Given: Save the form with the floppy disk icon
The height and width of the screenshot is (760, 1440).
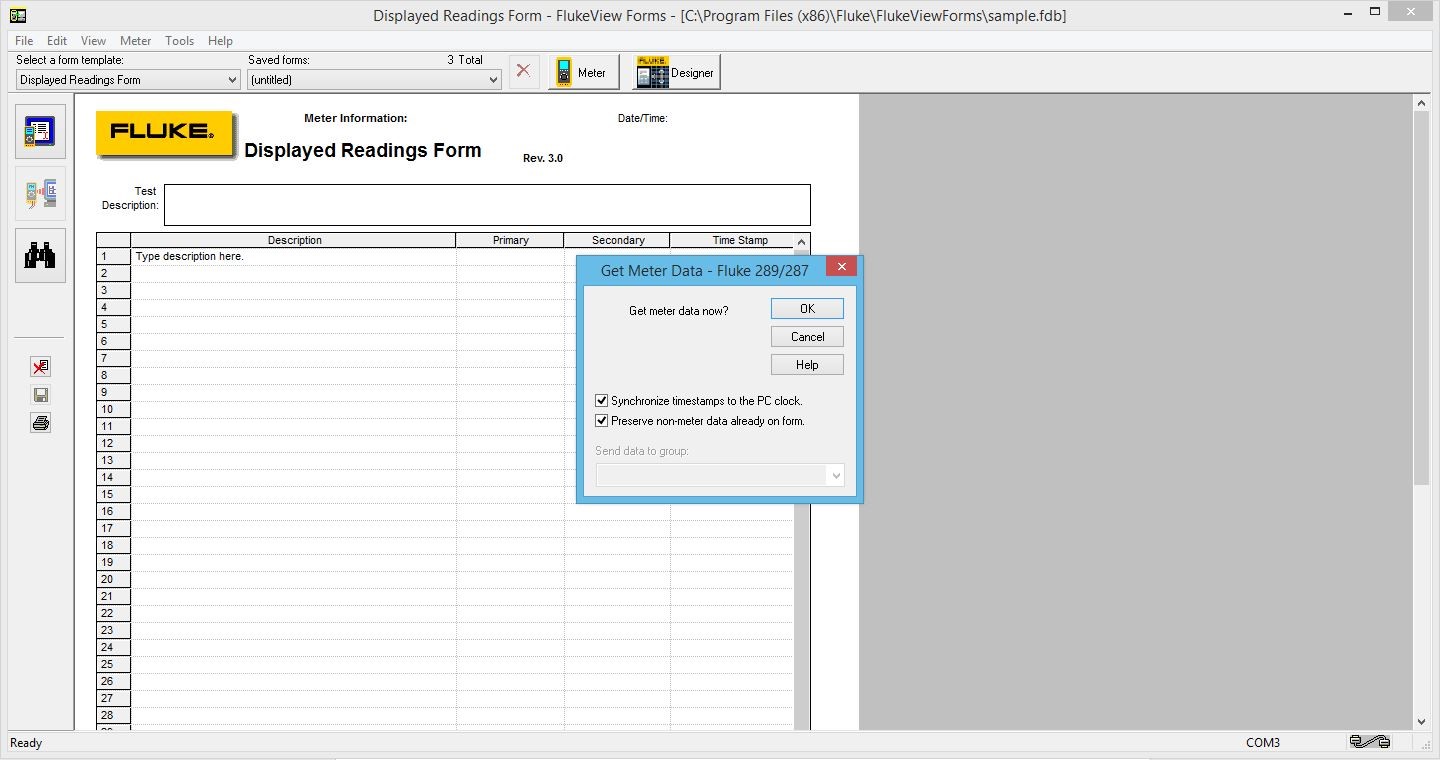Looking at the screenshot, I should click(40, 395).
